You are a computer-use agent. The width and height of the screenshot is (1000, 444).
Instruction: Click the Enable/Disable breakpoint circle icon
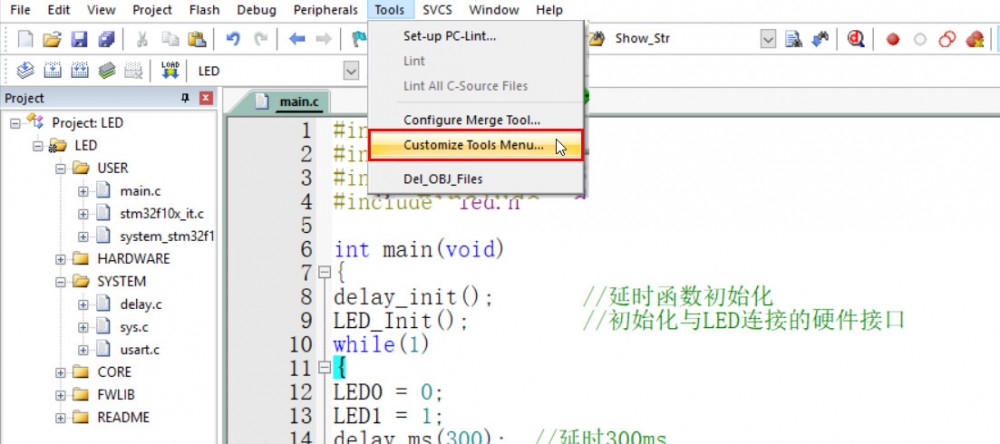pos(920,40)
